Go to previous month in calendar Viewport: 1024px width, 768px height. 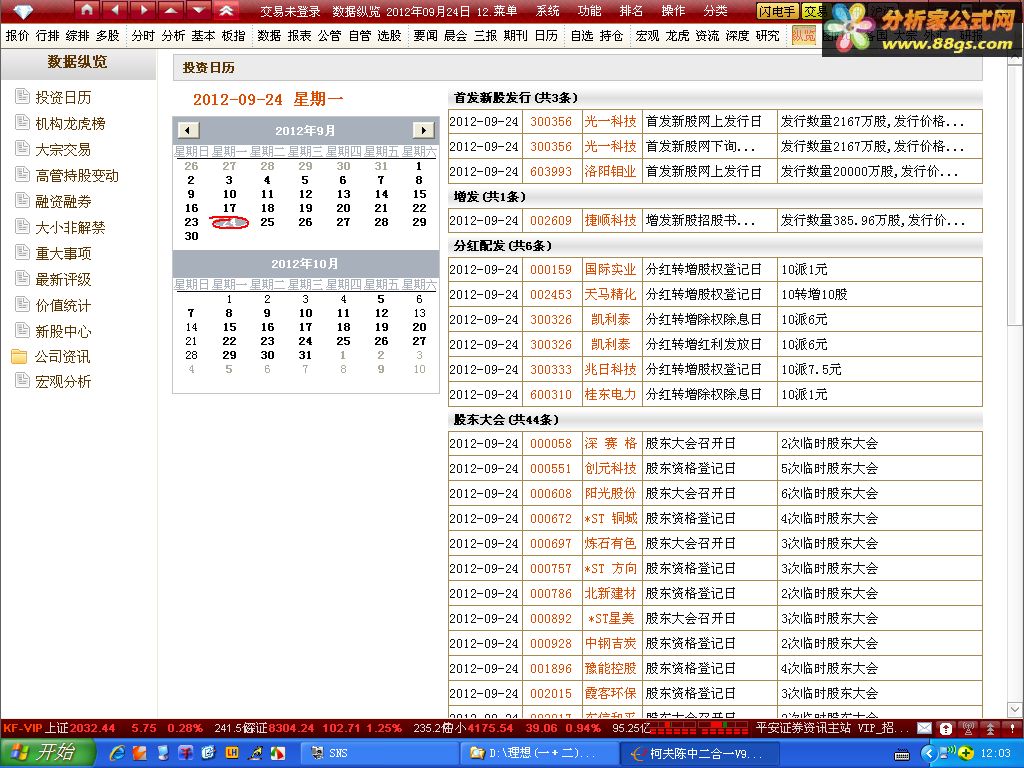click(188, 130)
